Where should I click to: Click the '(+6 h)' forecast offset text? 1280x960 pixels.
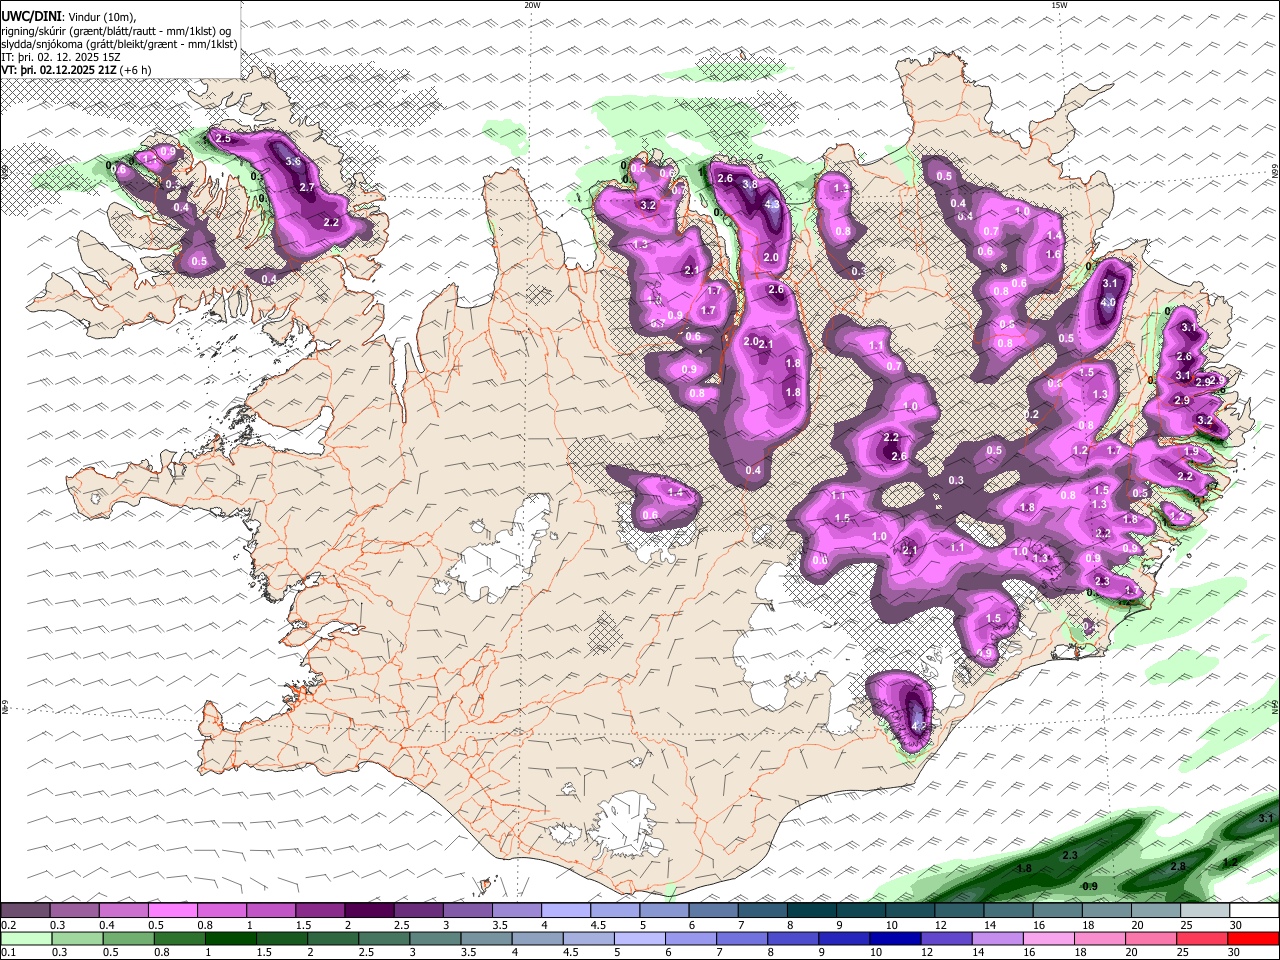[136, 70]
